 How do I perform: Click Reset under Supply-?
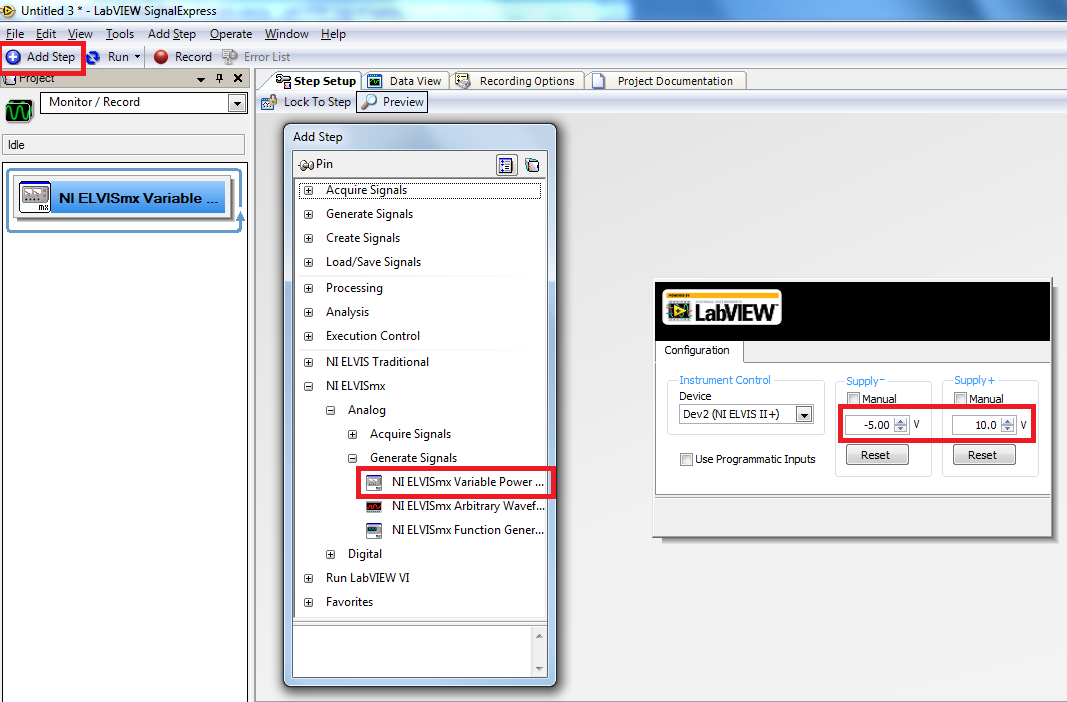[876, 455]
